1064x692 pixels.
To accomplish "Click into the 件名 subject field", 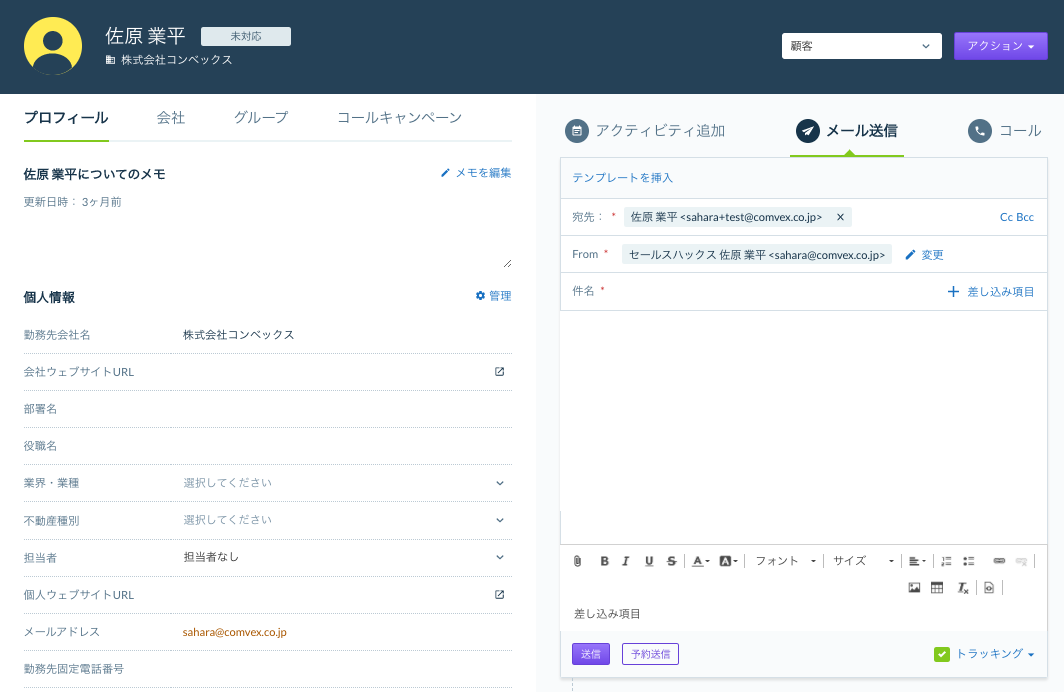I will [x=774, y=292].
